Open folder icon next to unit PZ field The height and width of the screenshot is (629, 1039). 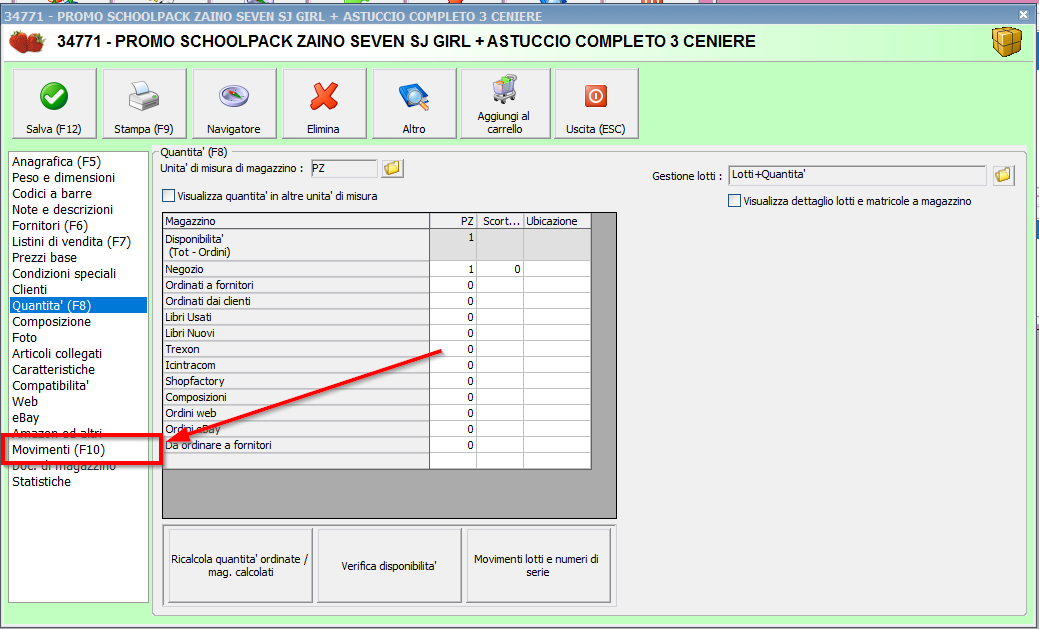pyautogui.click(x=392, y=168)
